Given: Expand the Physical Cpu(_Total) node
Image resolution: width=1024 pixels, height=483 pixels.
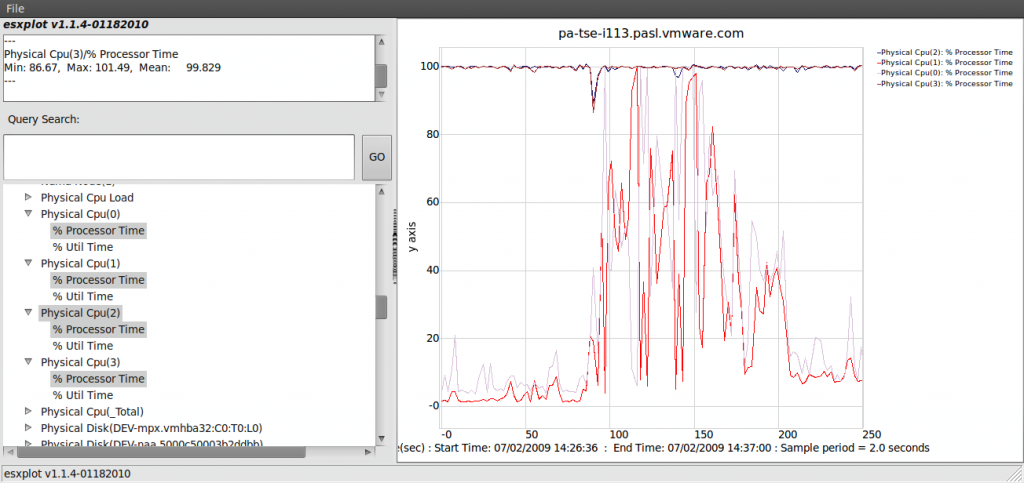Looking at the screenshot, I should click(x=28, y=411).
